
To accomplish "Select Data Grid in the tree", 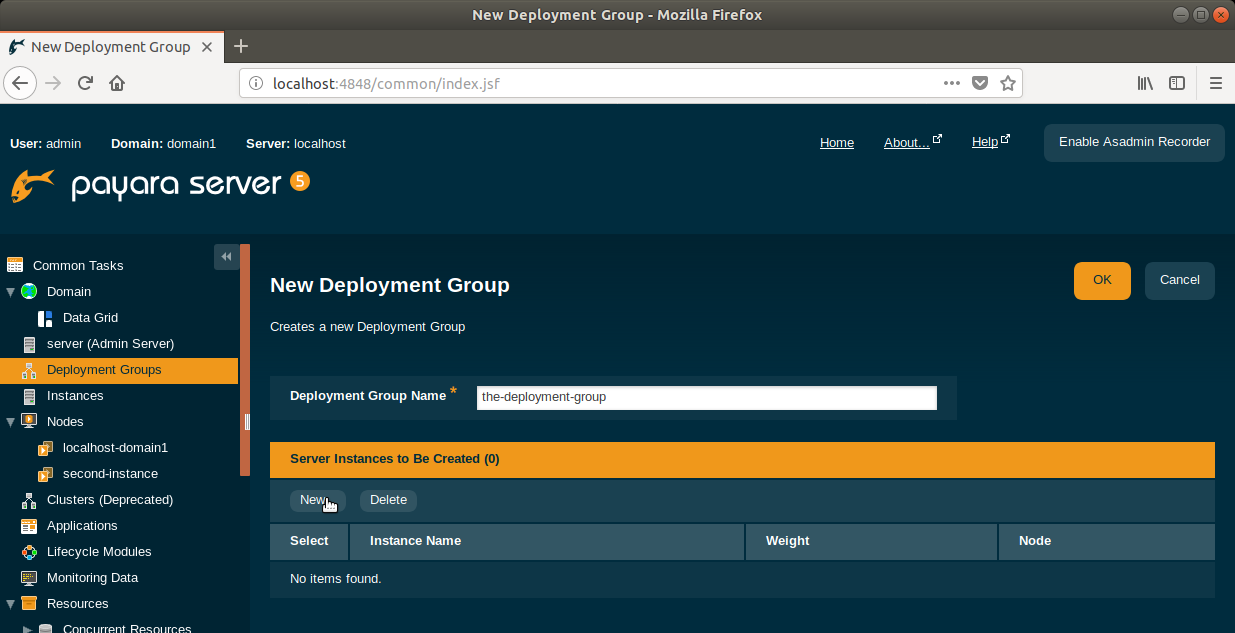I will click(90, 318).
